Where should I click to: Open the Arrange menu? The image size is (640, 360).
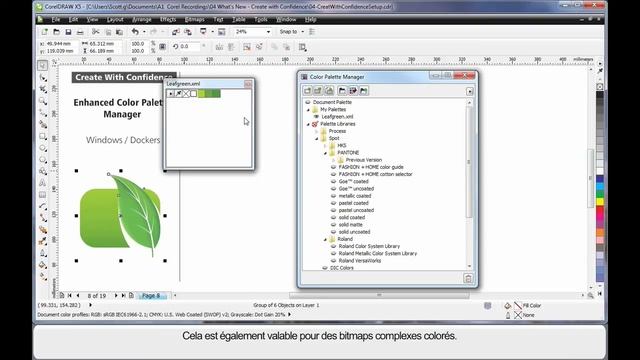[x=142, y=20]
